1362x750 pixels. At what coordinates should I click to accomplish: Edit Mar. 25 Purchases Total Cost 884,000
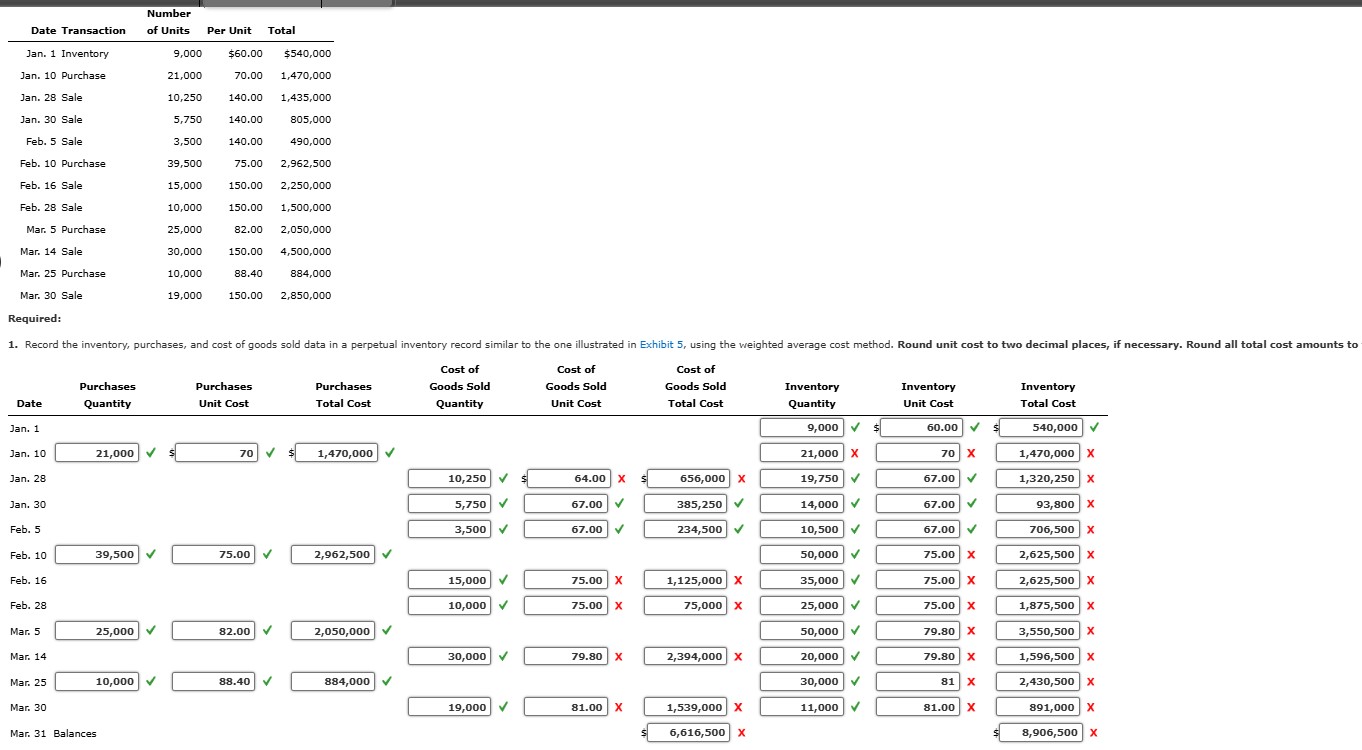pos(334,681)
